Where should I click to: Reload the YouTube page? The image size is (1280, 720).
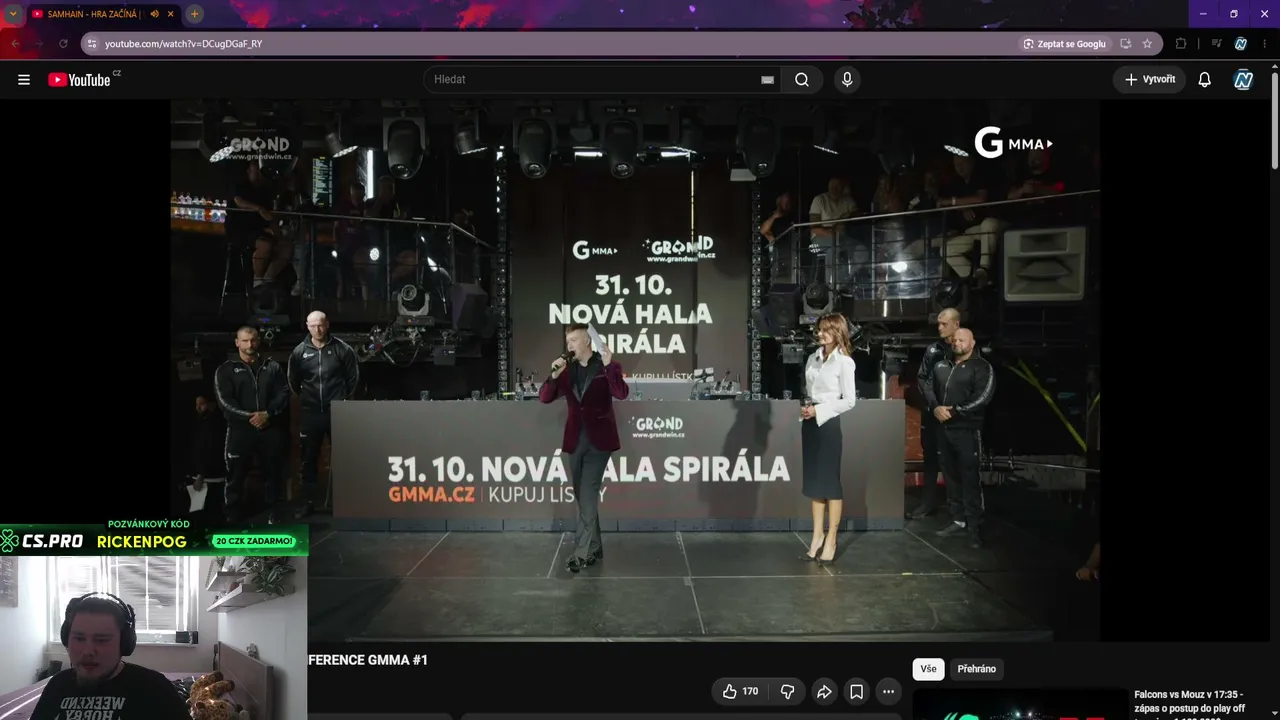coord(63,44)
